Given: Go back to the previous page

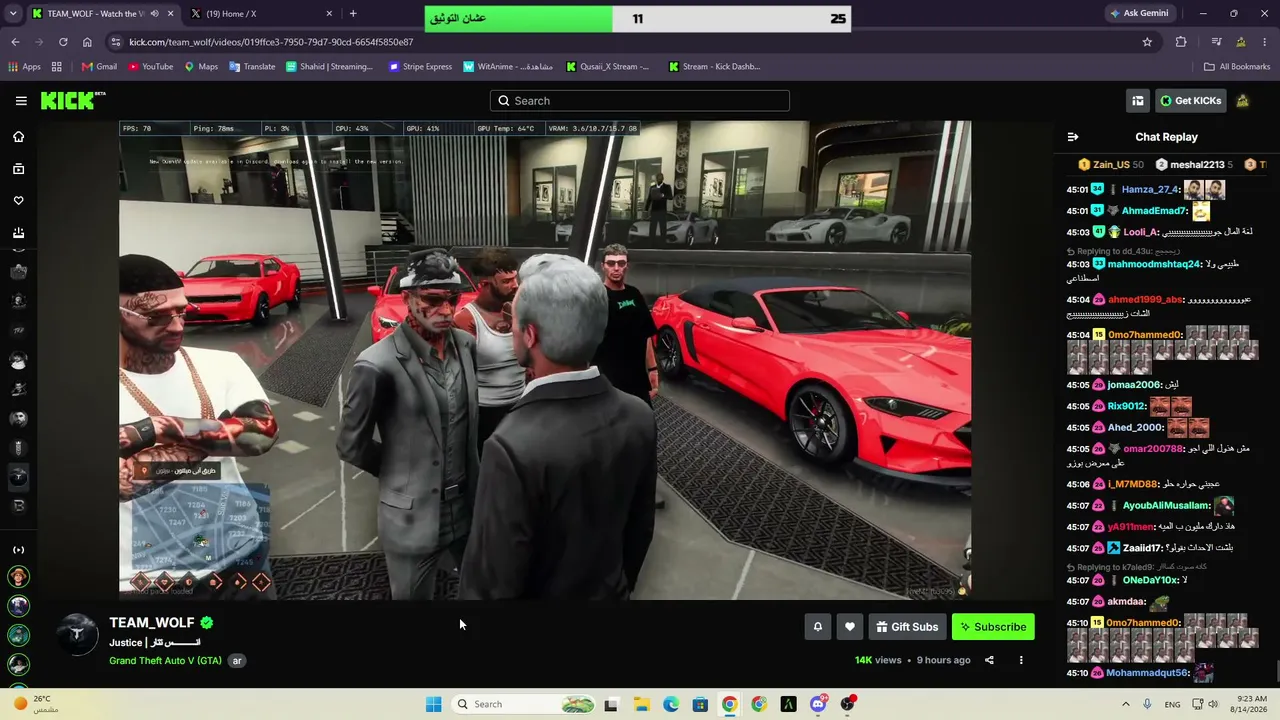Looking at the screenshot, I should pos(15,42).
